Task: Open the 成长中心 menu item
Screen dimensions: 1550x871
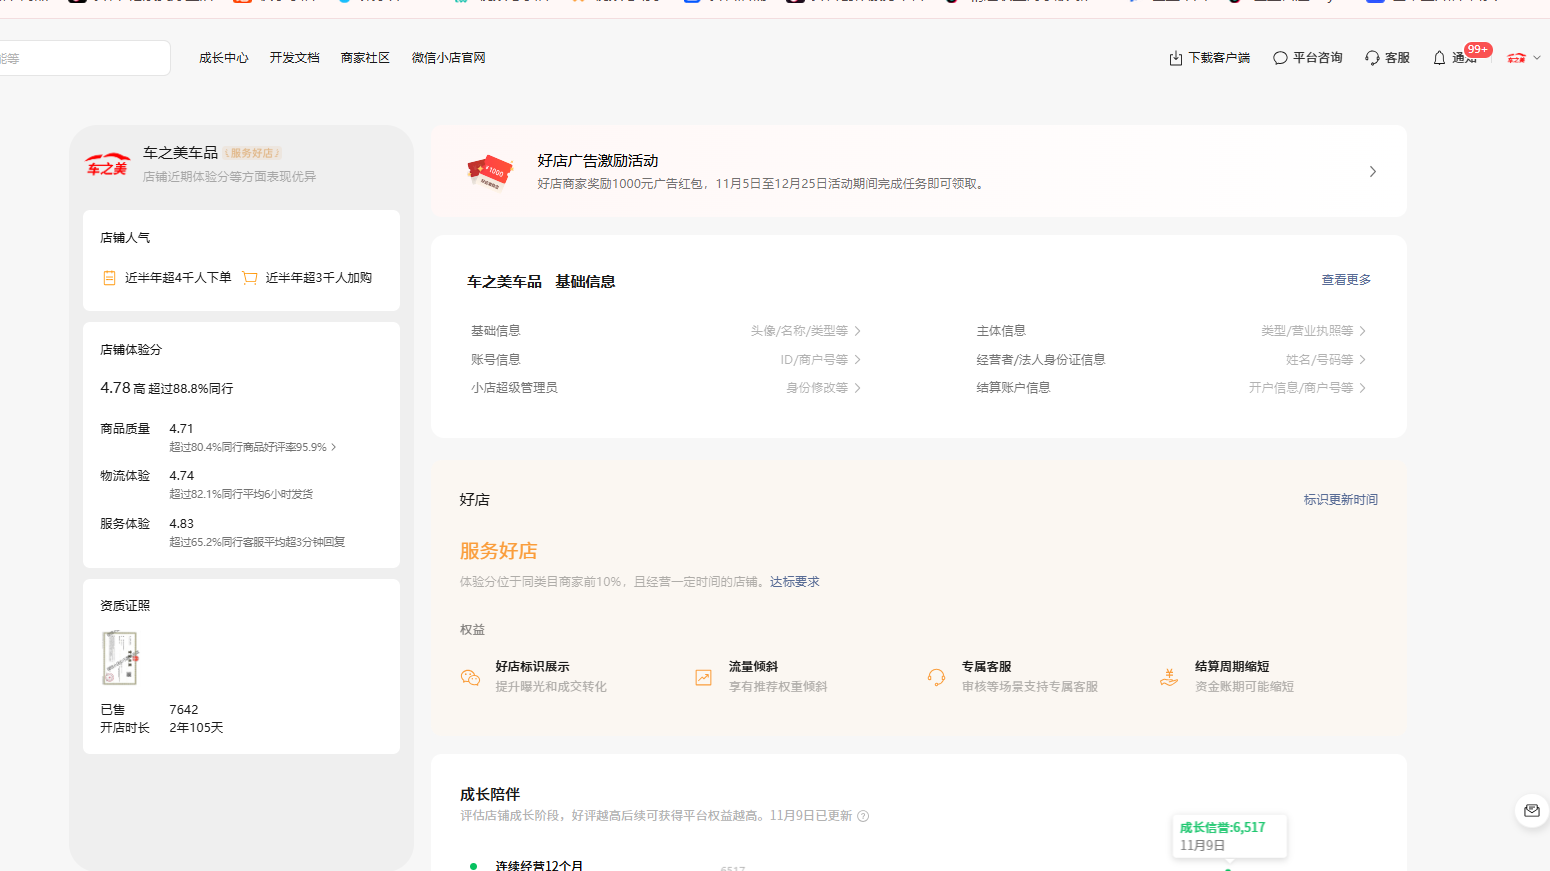Action: (x=224, y=58)
